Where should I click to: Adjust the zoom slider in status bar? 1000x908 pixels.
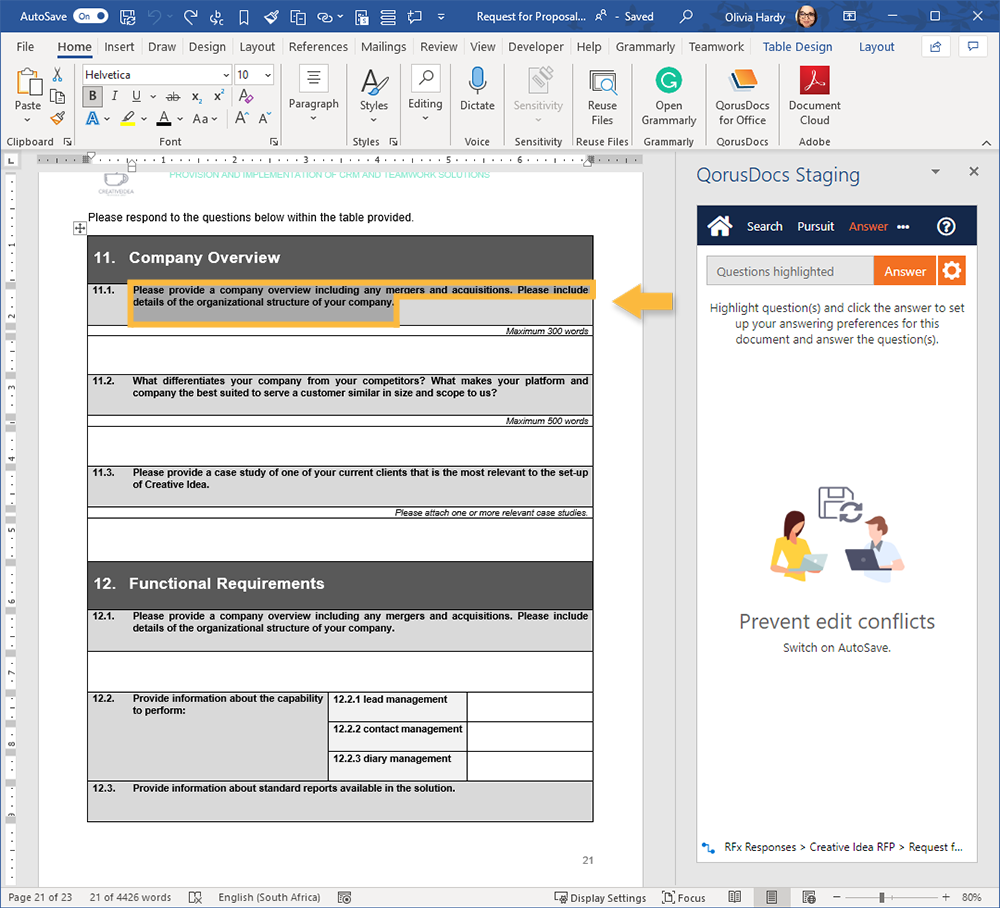tap(882, 898)
